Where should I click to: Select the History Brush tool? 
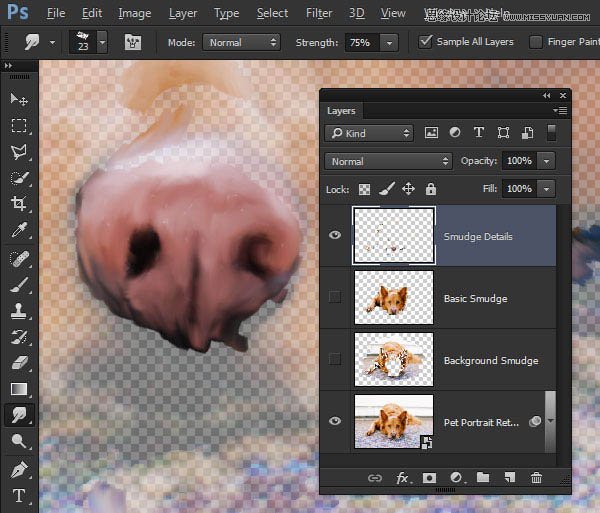point(19,337)
